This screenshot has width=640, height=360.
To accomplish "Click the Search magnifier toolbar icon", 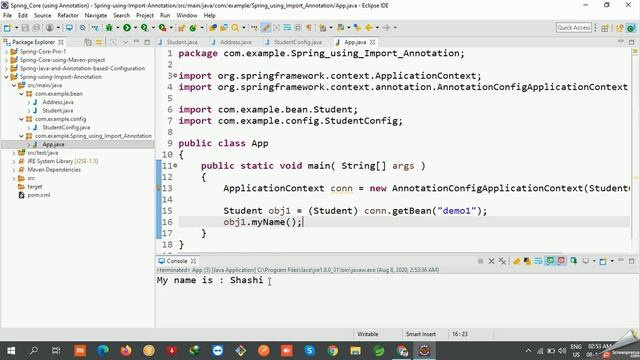I will pyautogui.click(x=235, y=28).
